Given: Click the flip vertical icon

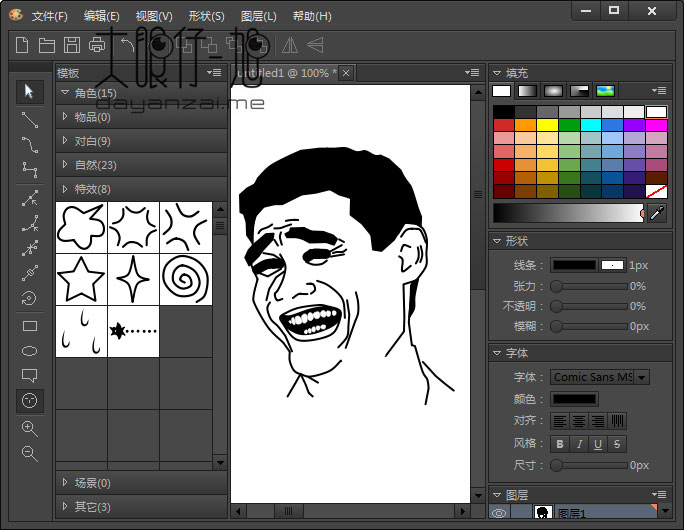Looking at the screenshot, I should pyautogui.click(x=315, y=45).
